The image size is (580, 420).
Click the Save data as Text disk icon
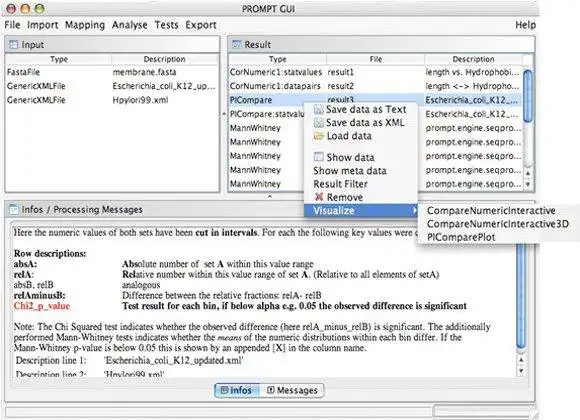318,110
